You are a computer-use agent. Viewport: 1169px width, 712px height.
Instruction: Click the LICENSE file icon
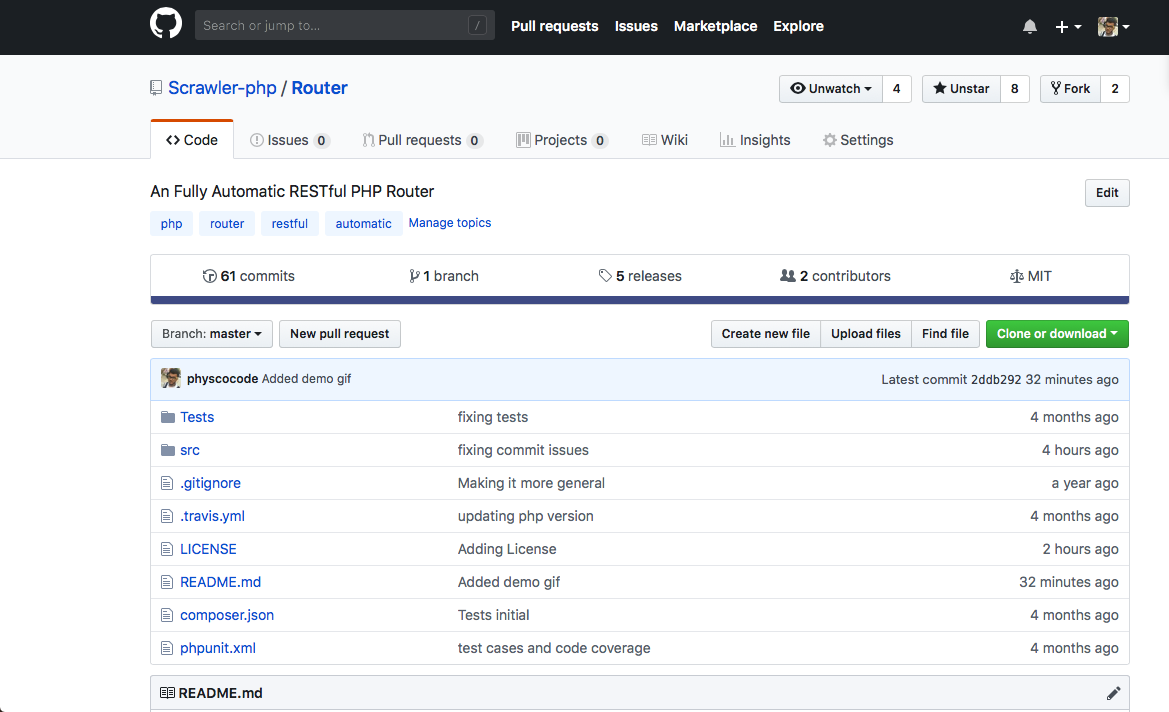(167, 549)
